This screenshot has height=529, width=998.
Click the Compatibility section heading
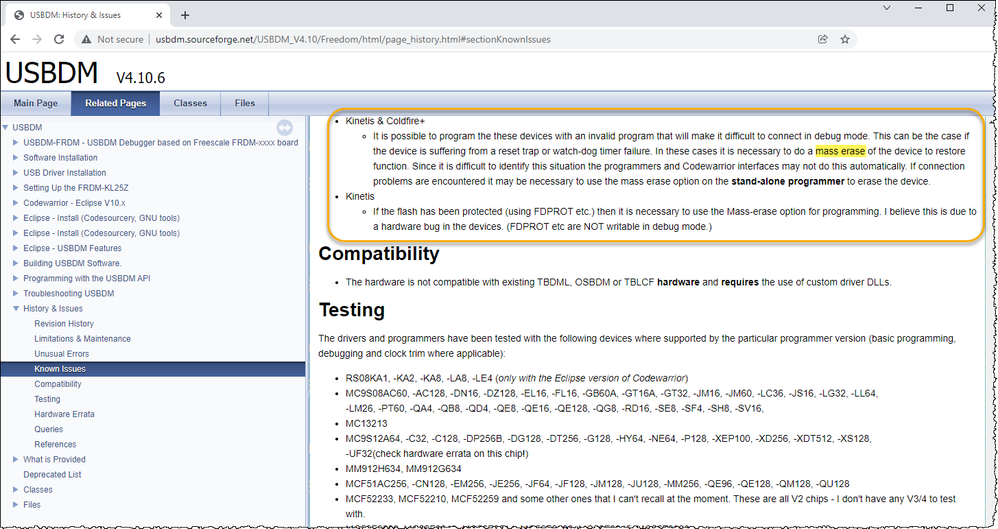point(379,253)
